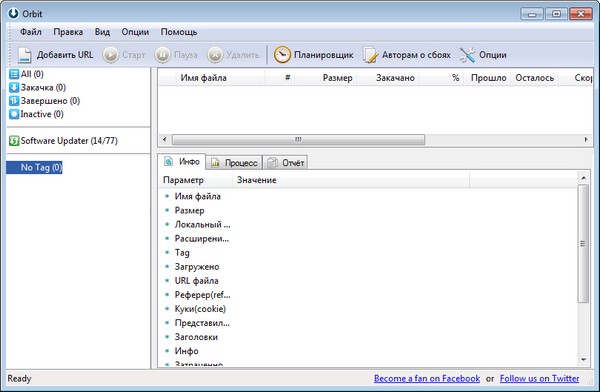This screenshot has height=392, width=600.
Task: Click Авторам о сбоях toolbar label
Action: pos(416,55)
